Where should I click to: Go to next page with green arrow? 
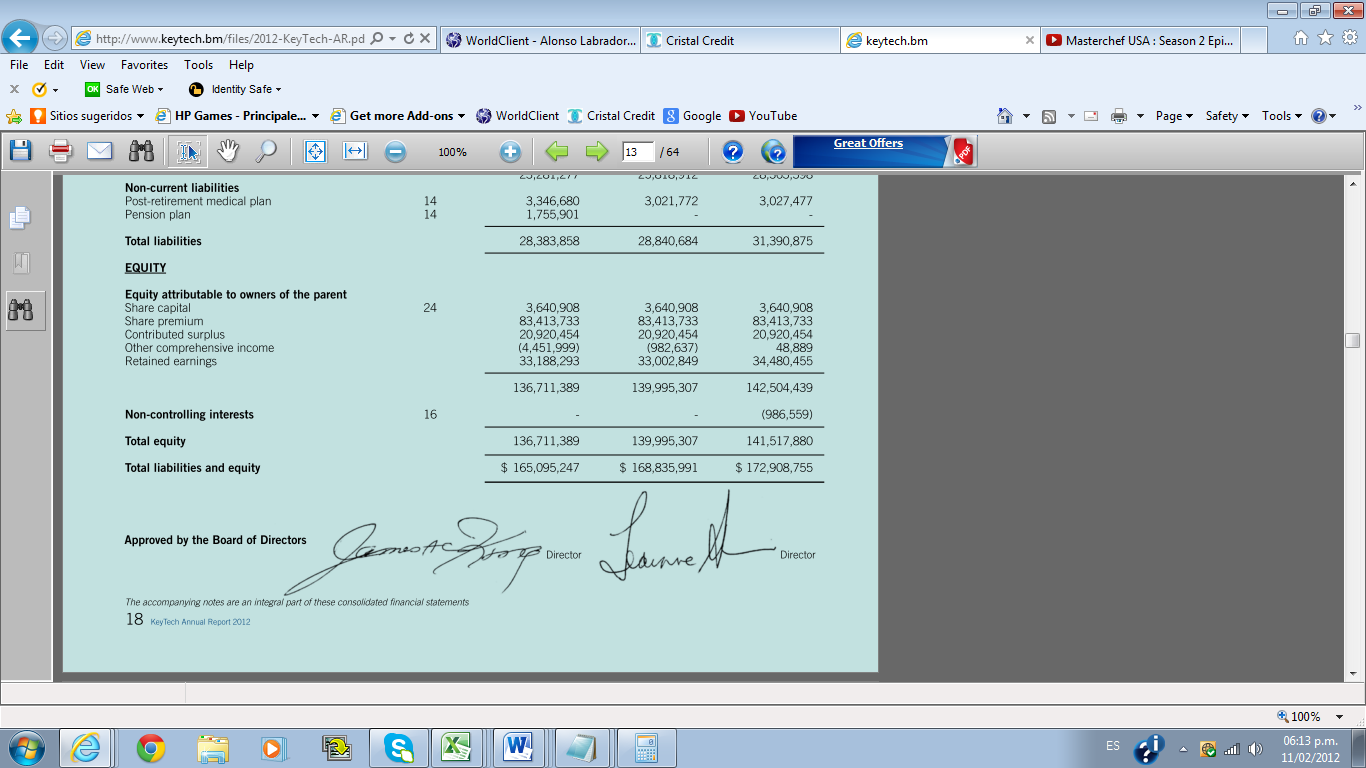click(596, 152)
